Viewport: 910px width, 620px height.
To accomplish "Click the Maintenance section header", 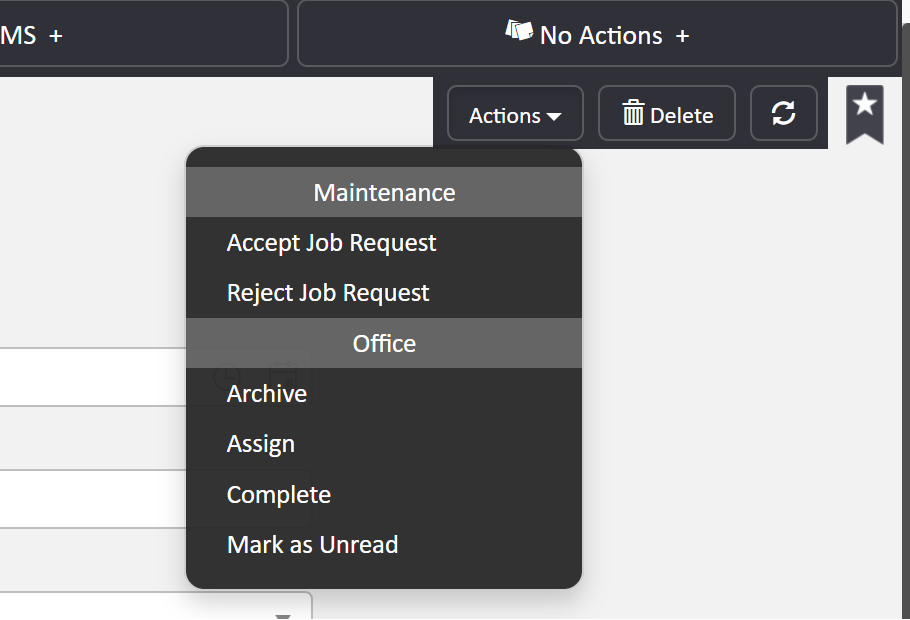I will 384,192.
